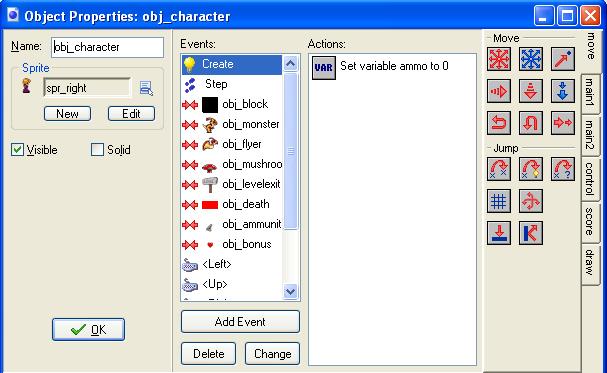Select the obj_death collision event

[232, 205]
